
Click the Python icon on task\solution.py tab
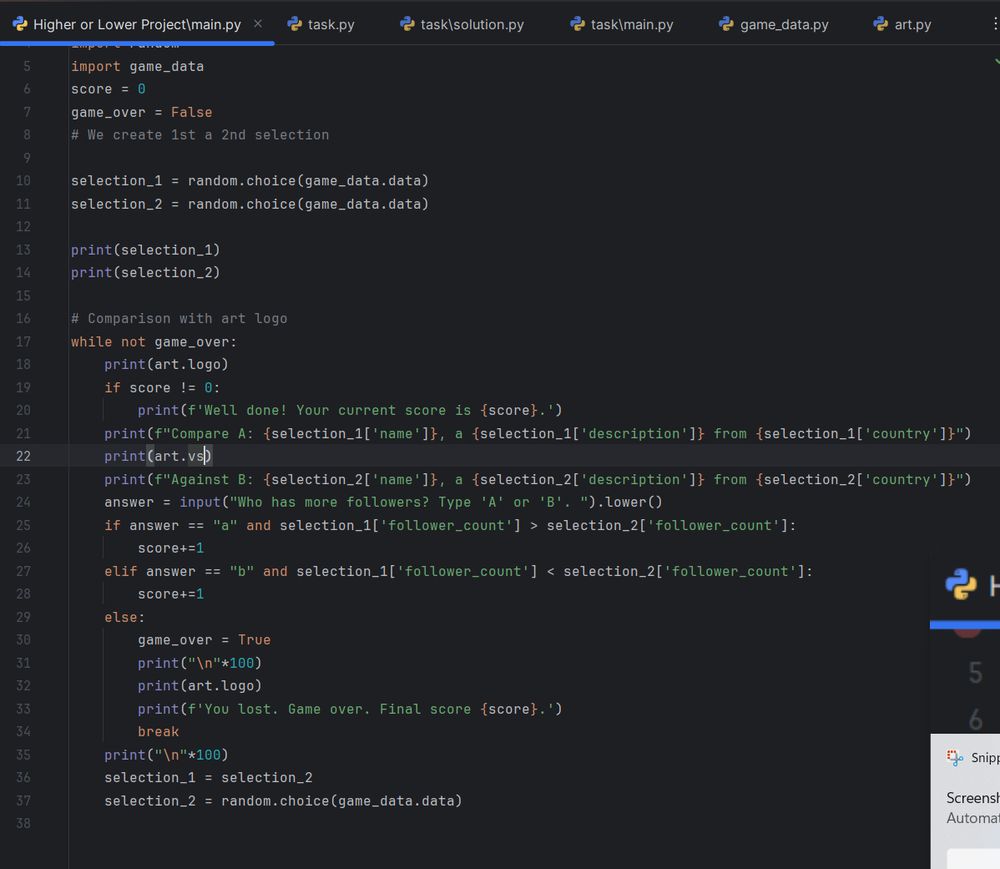pyautogui.click(x=407, y=24)
